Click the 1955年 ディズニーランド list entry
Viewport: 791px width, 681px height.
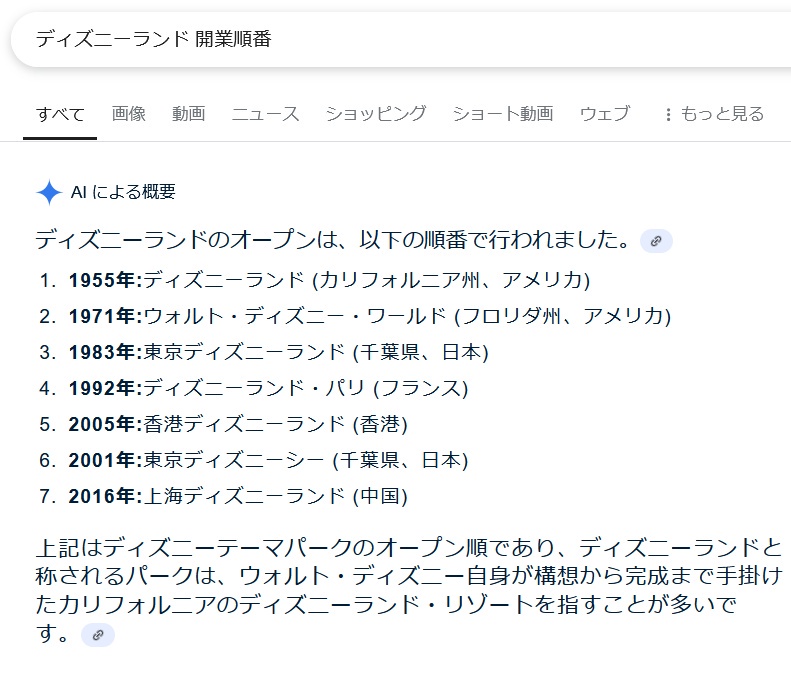click(329, 279)
